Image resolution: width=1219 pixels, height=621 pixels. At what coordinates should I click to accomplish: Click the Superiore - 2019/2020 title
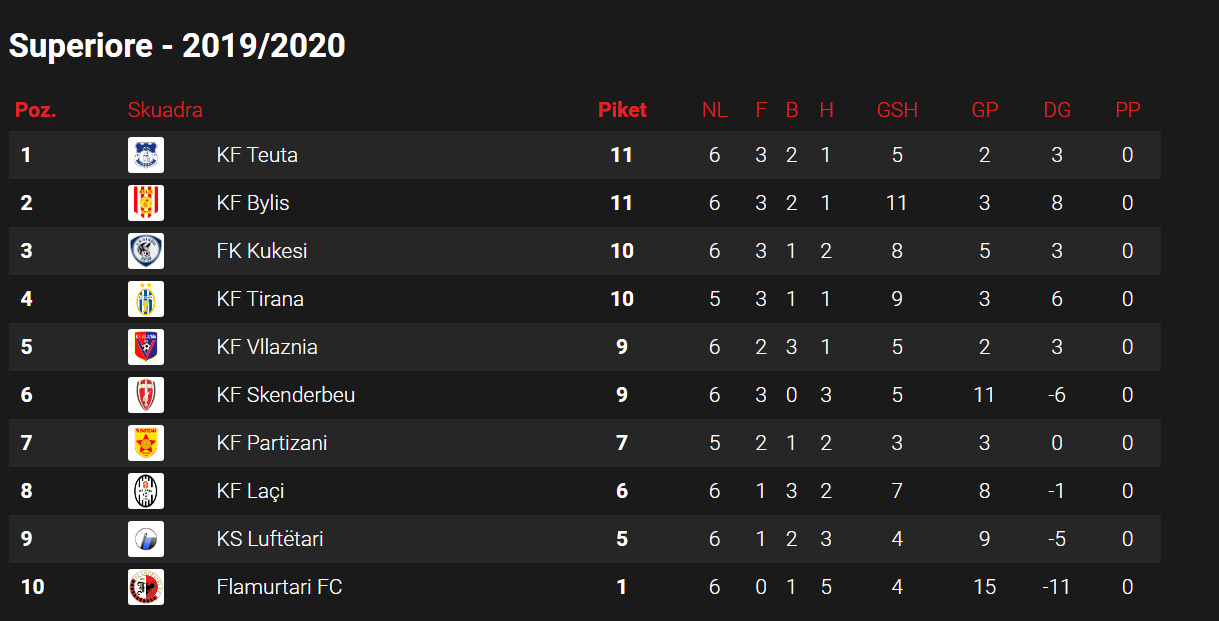click(x=177, y=46)
